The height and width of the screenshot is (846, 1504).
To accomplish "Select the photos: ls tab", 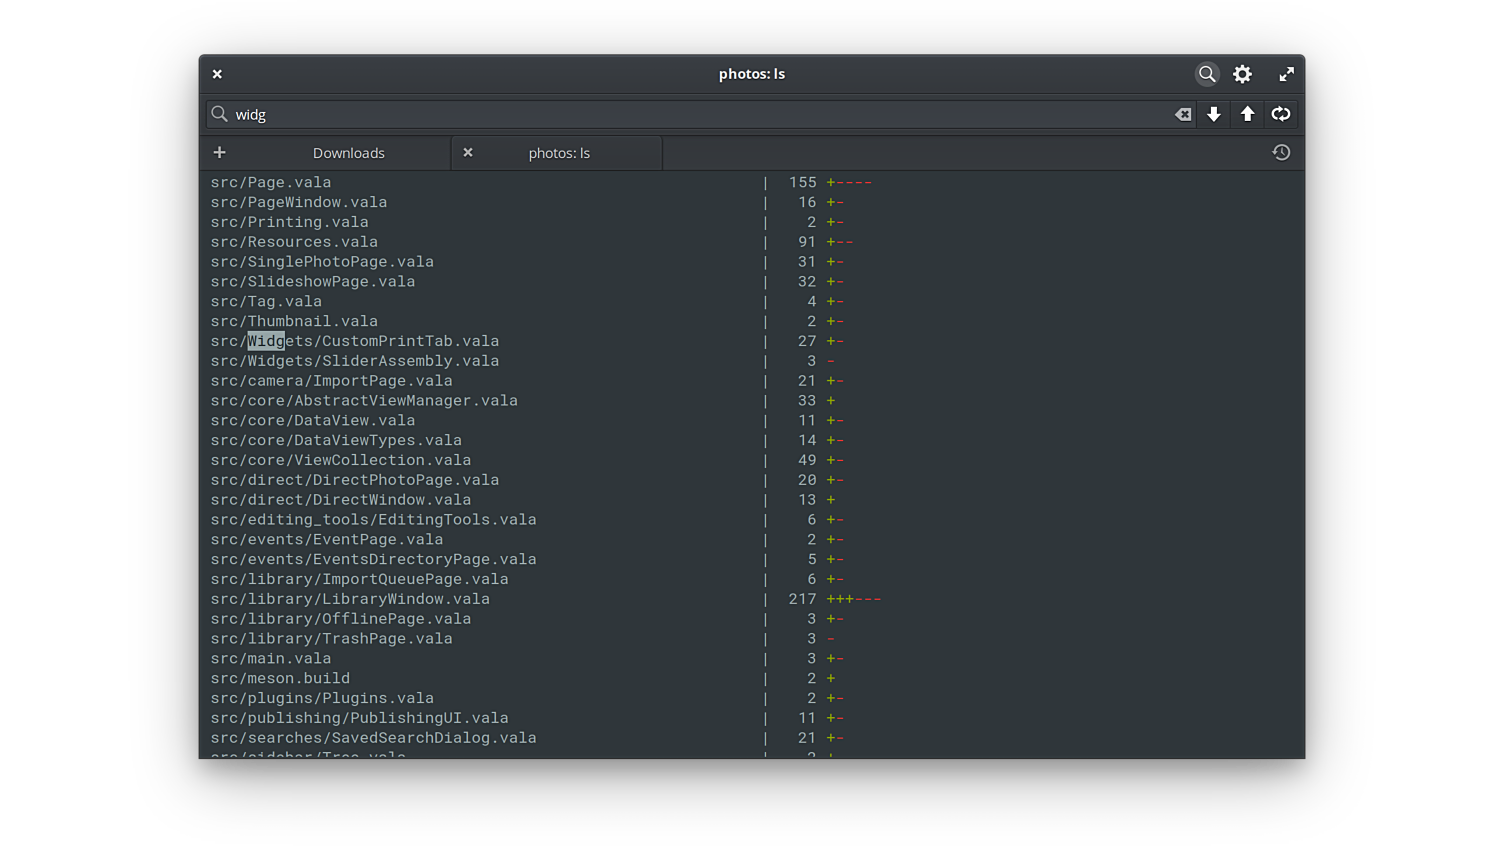I will (x=559, y=153).
